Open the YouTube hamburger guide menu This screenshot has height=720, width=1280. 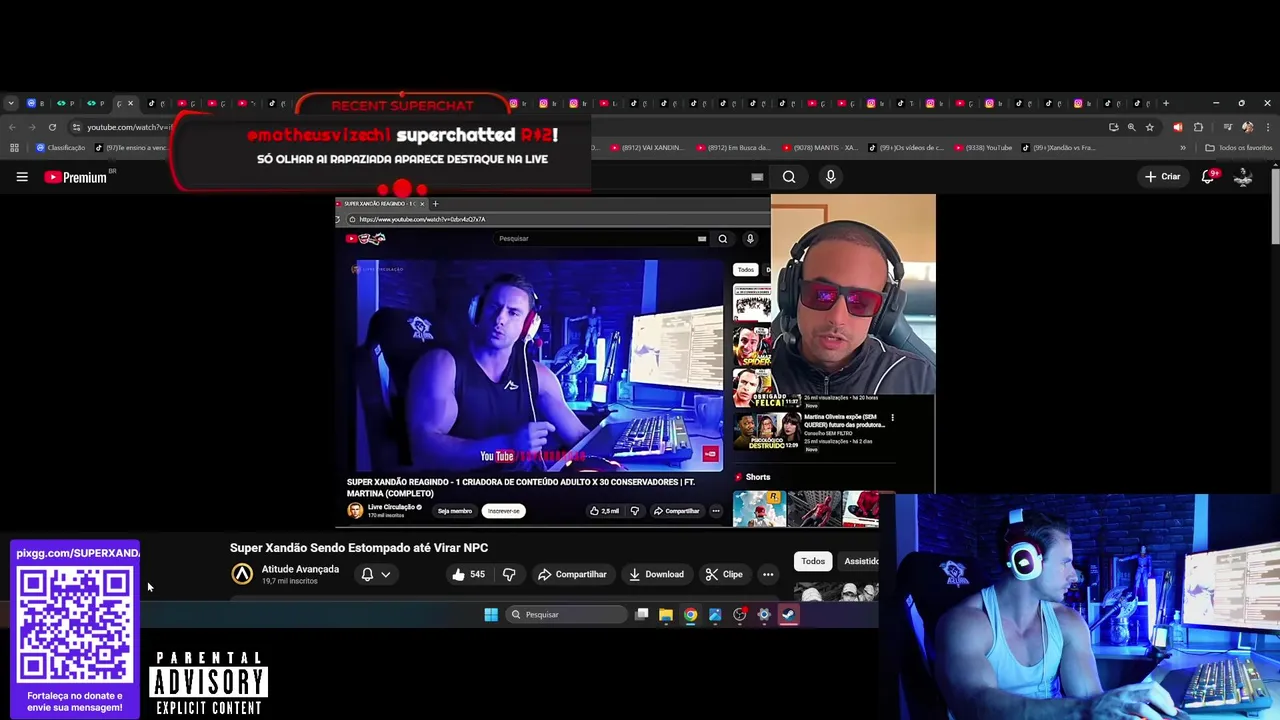coord(22,177)
